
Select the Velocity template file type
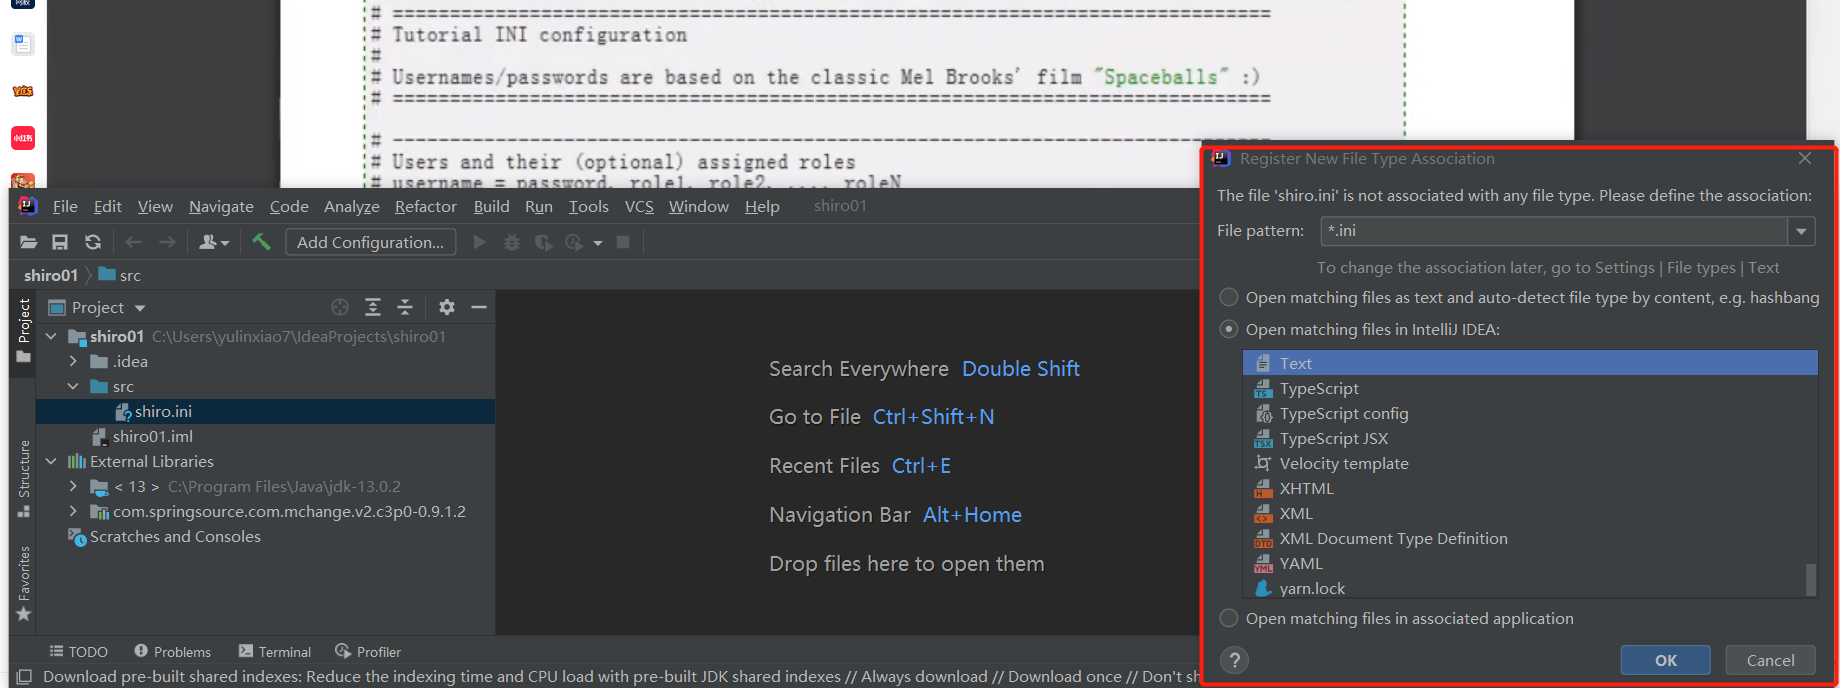[1530, 463]
